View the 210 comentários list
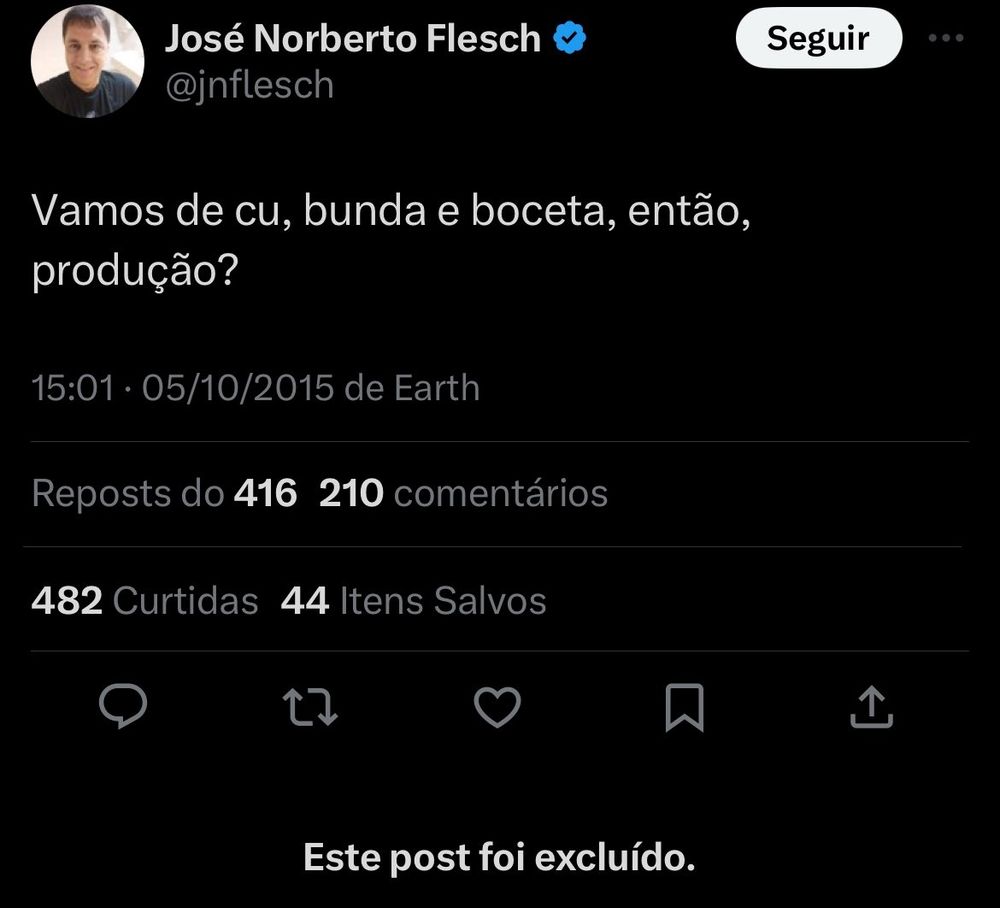The image size is (1000, 908). (x=463, y=493)
